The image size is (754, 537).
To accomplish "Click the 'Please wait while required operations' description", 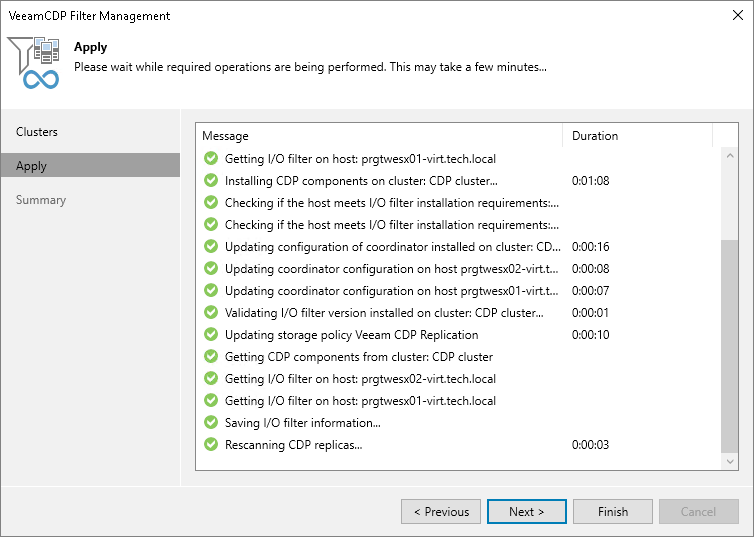I will click(x=310, y=67).
